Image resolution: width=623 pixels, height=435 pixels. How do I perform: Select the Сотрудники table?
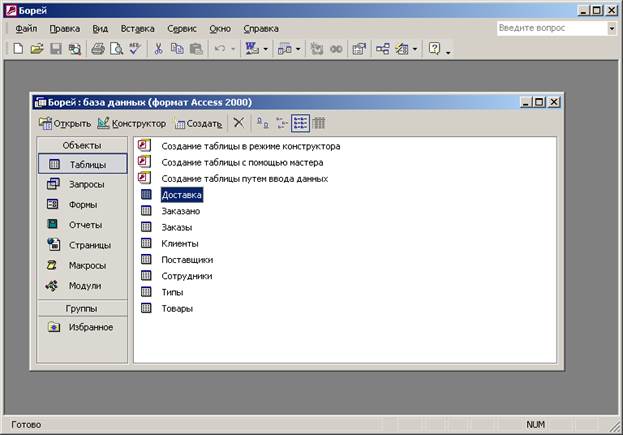(x=186, y=275)
